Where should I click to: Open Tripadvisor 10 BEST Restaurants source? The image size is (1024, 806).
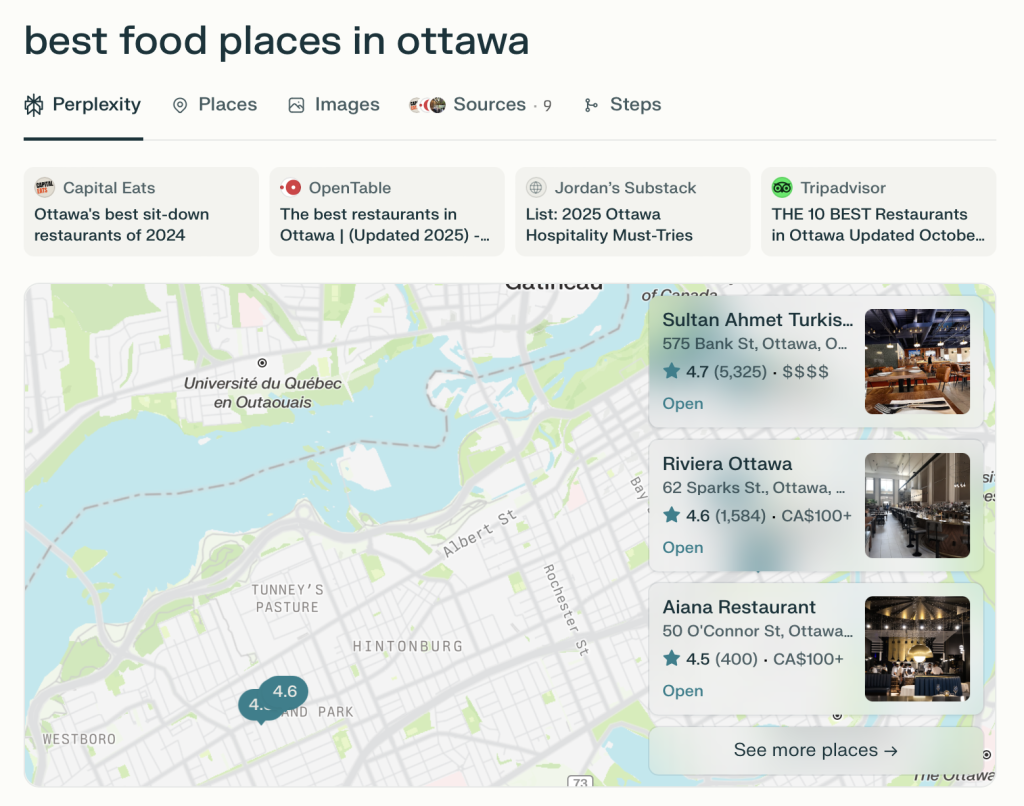(x=878, y=224)
